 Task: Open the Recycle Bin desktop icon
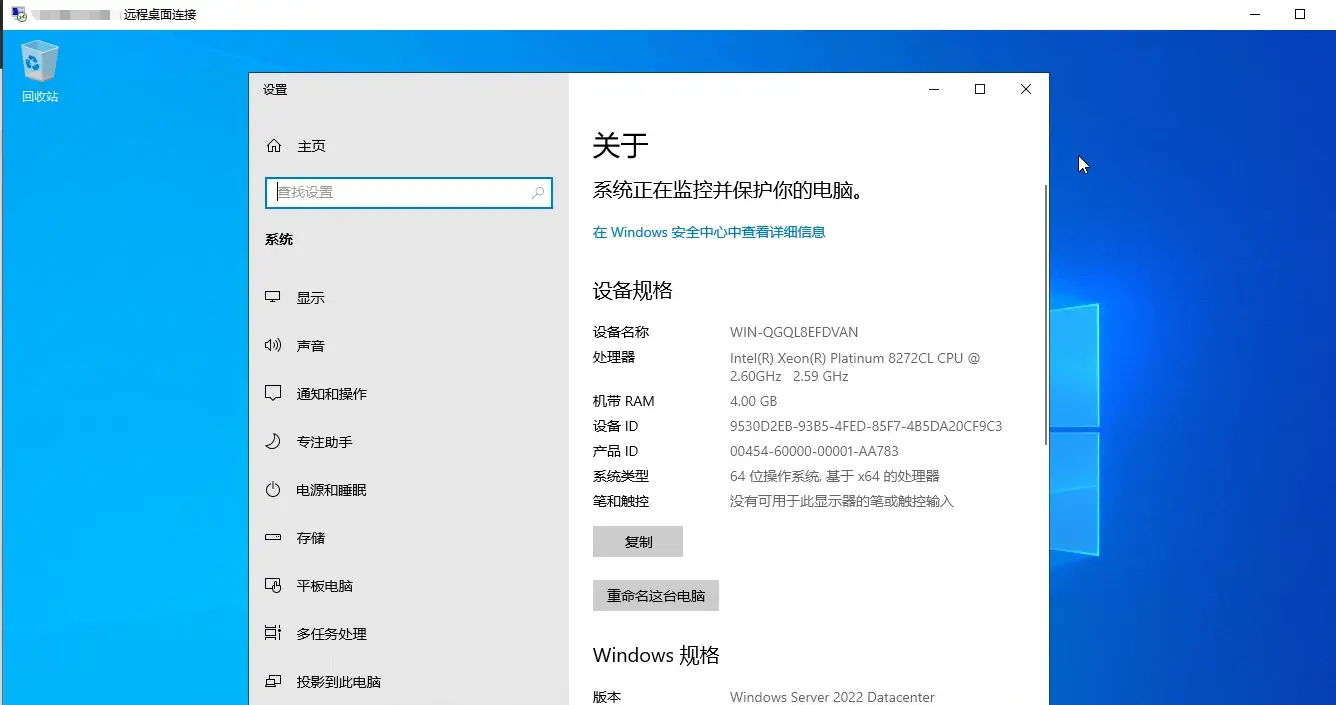coord(40,72)
